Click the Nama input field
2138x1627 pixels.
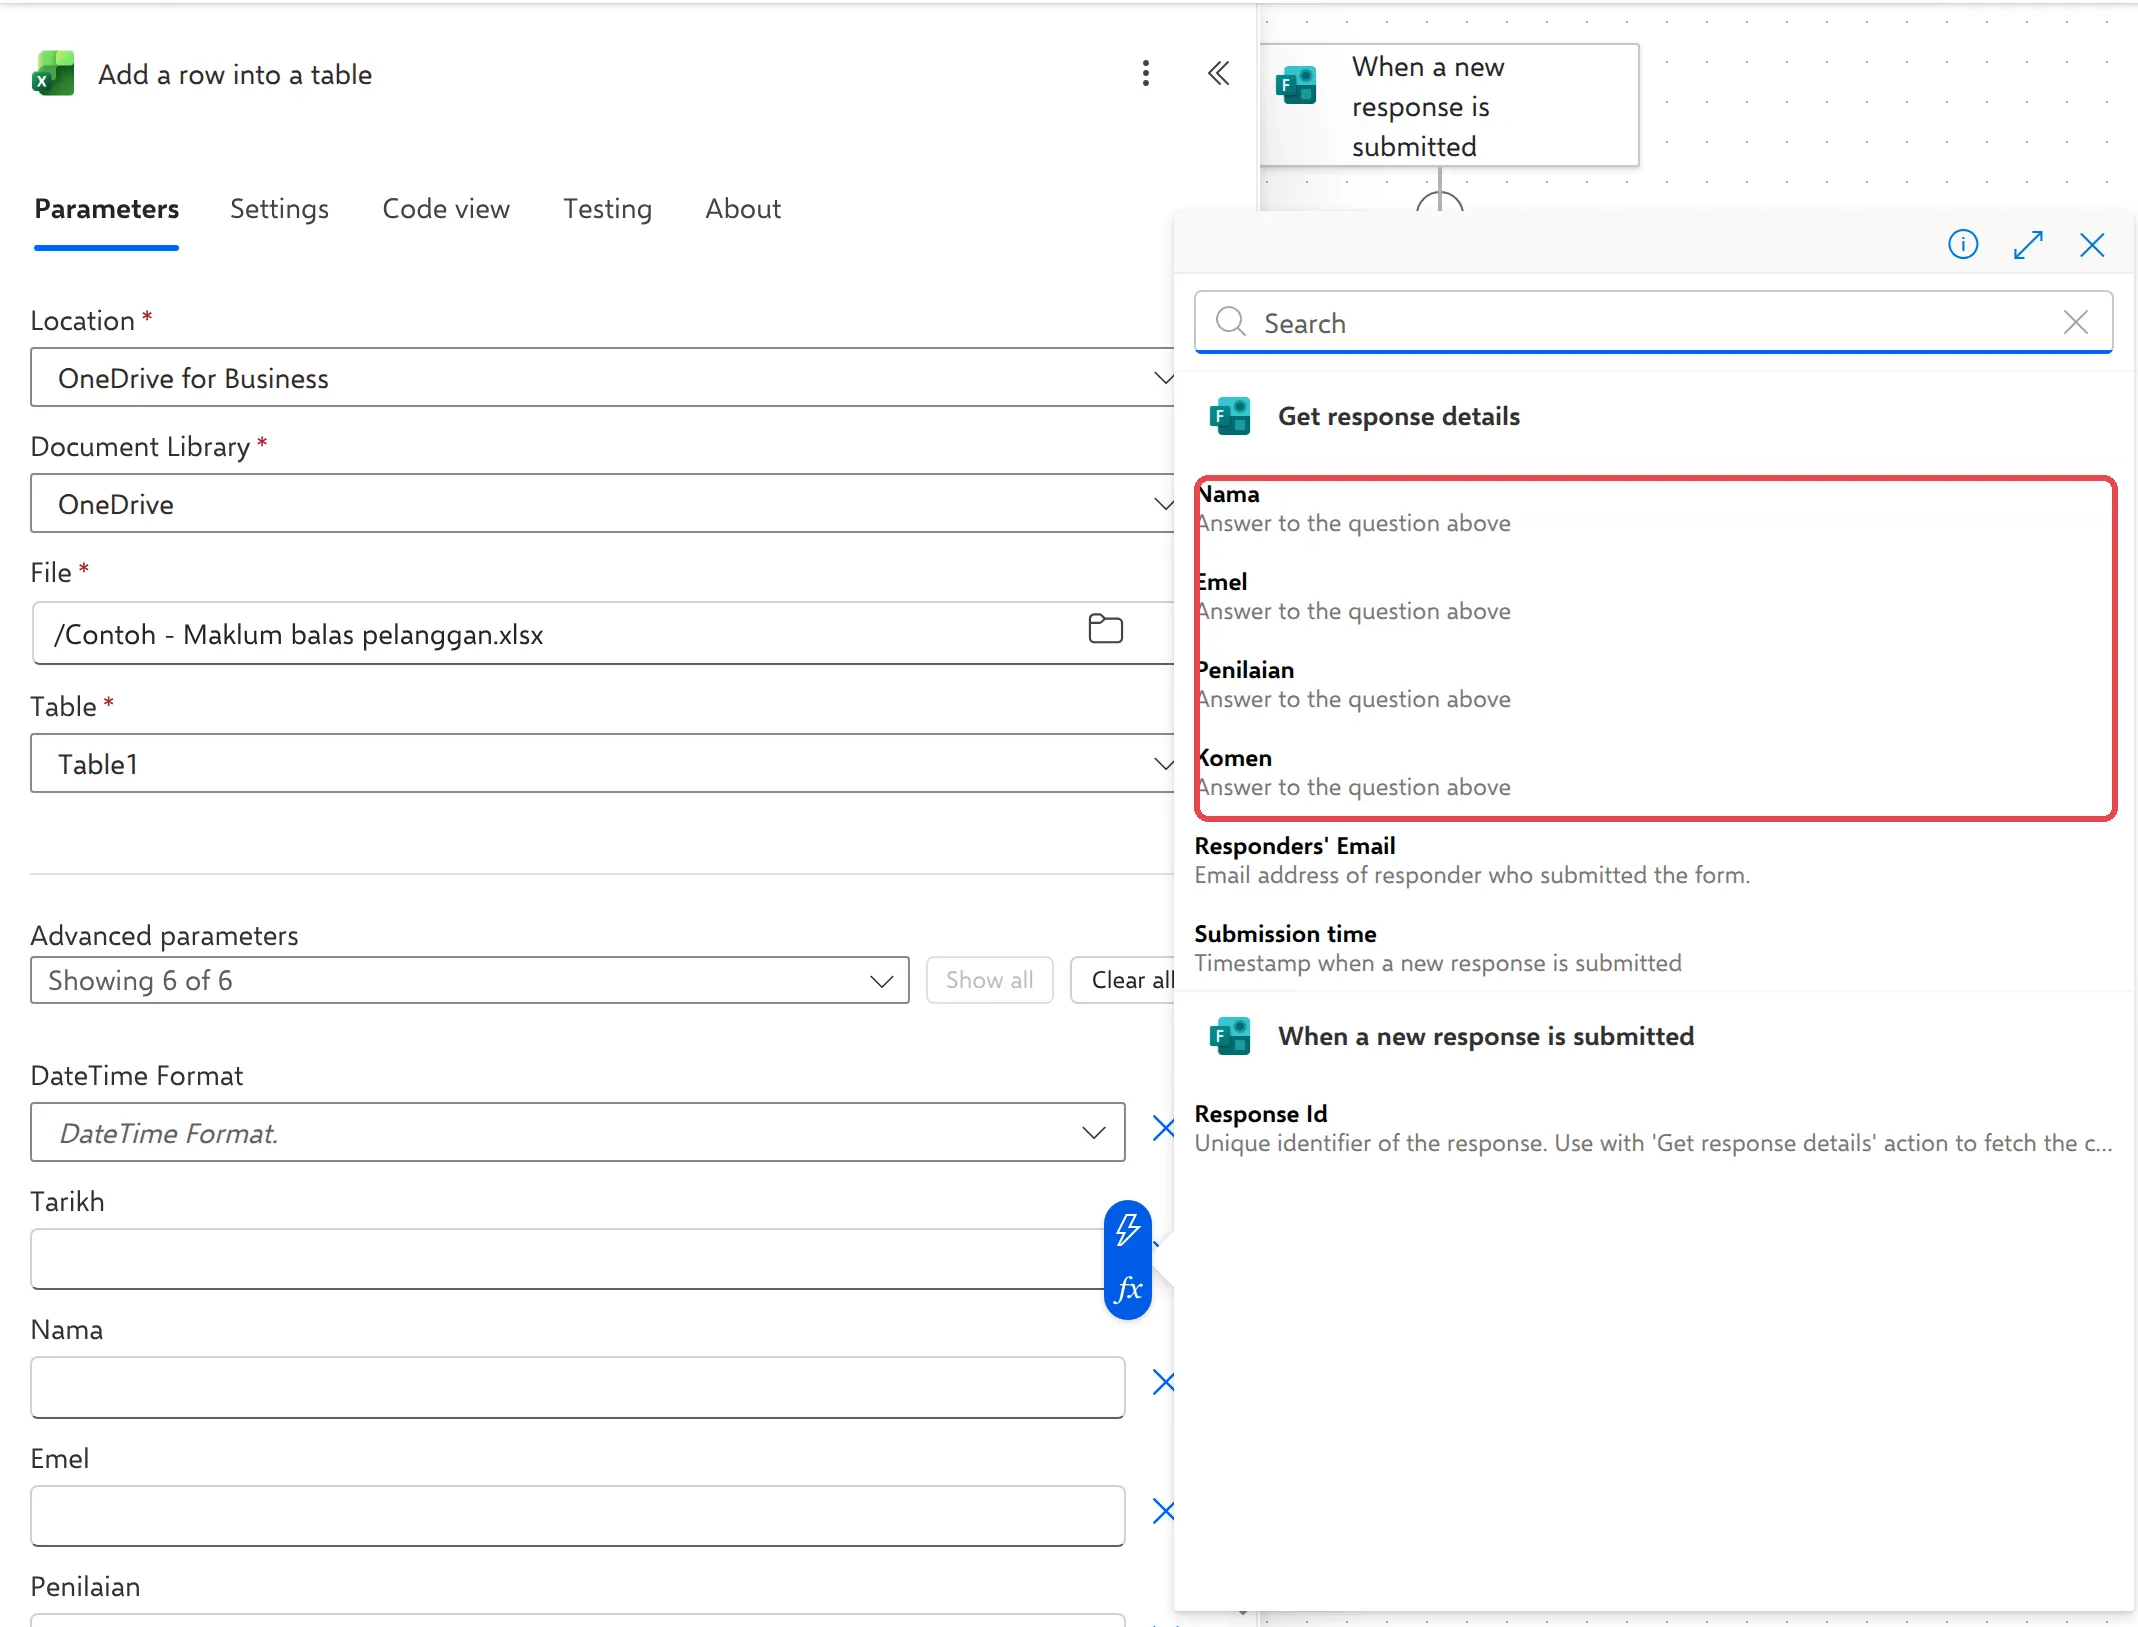(578, 1387)
